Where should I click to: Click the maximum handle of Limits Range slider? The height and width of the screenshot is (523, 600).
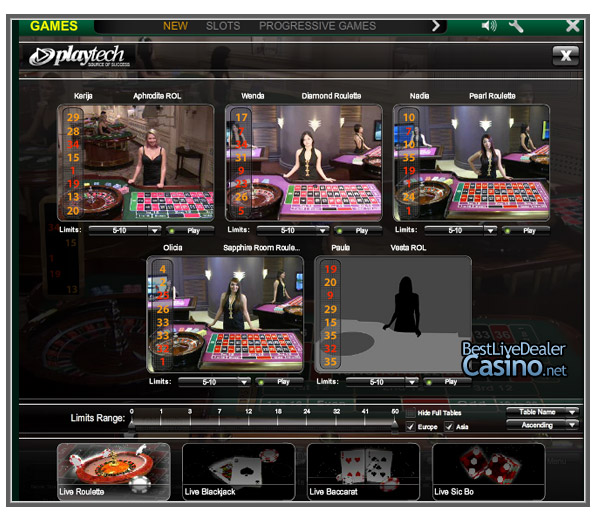[x=395, y=425]
